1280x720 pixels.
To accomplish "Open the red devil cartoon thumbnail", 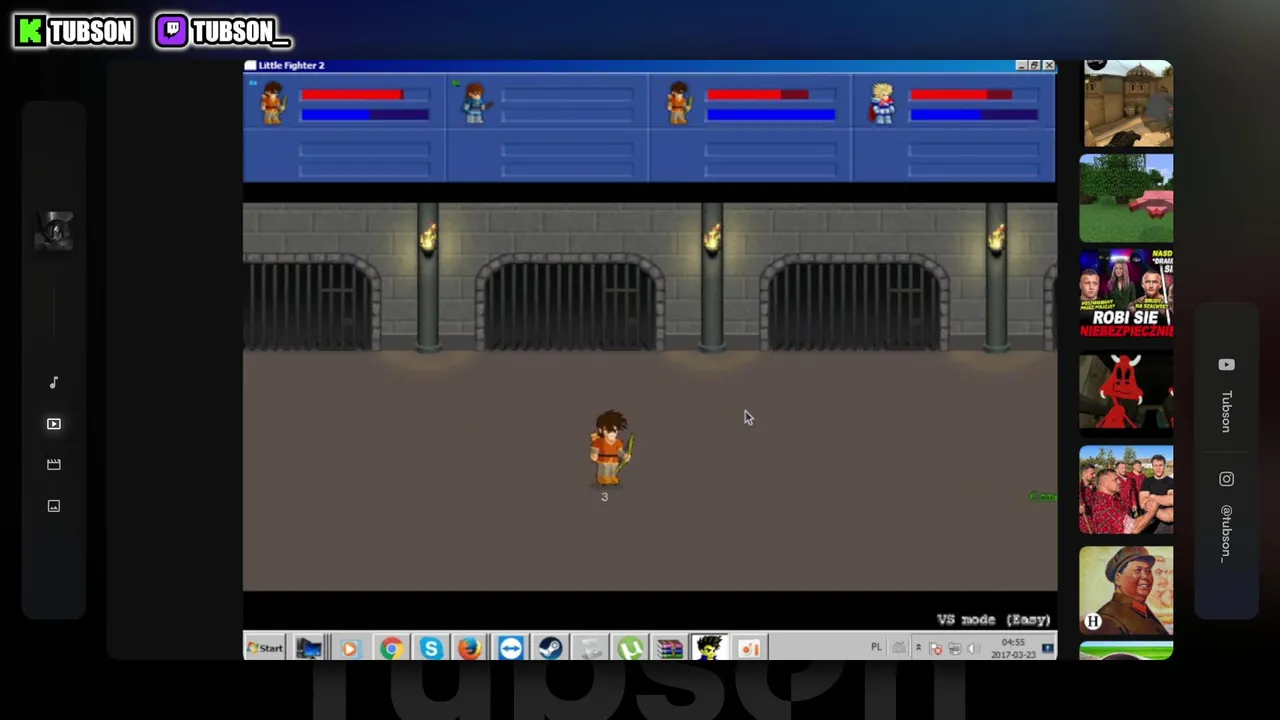I will tap(1126, 391).
